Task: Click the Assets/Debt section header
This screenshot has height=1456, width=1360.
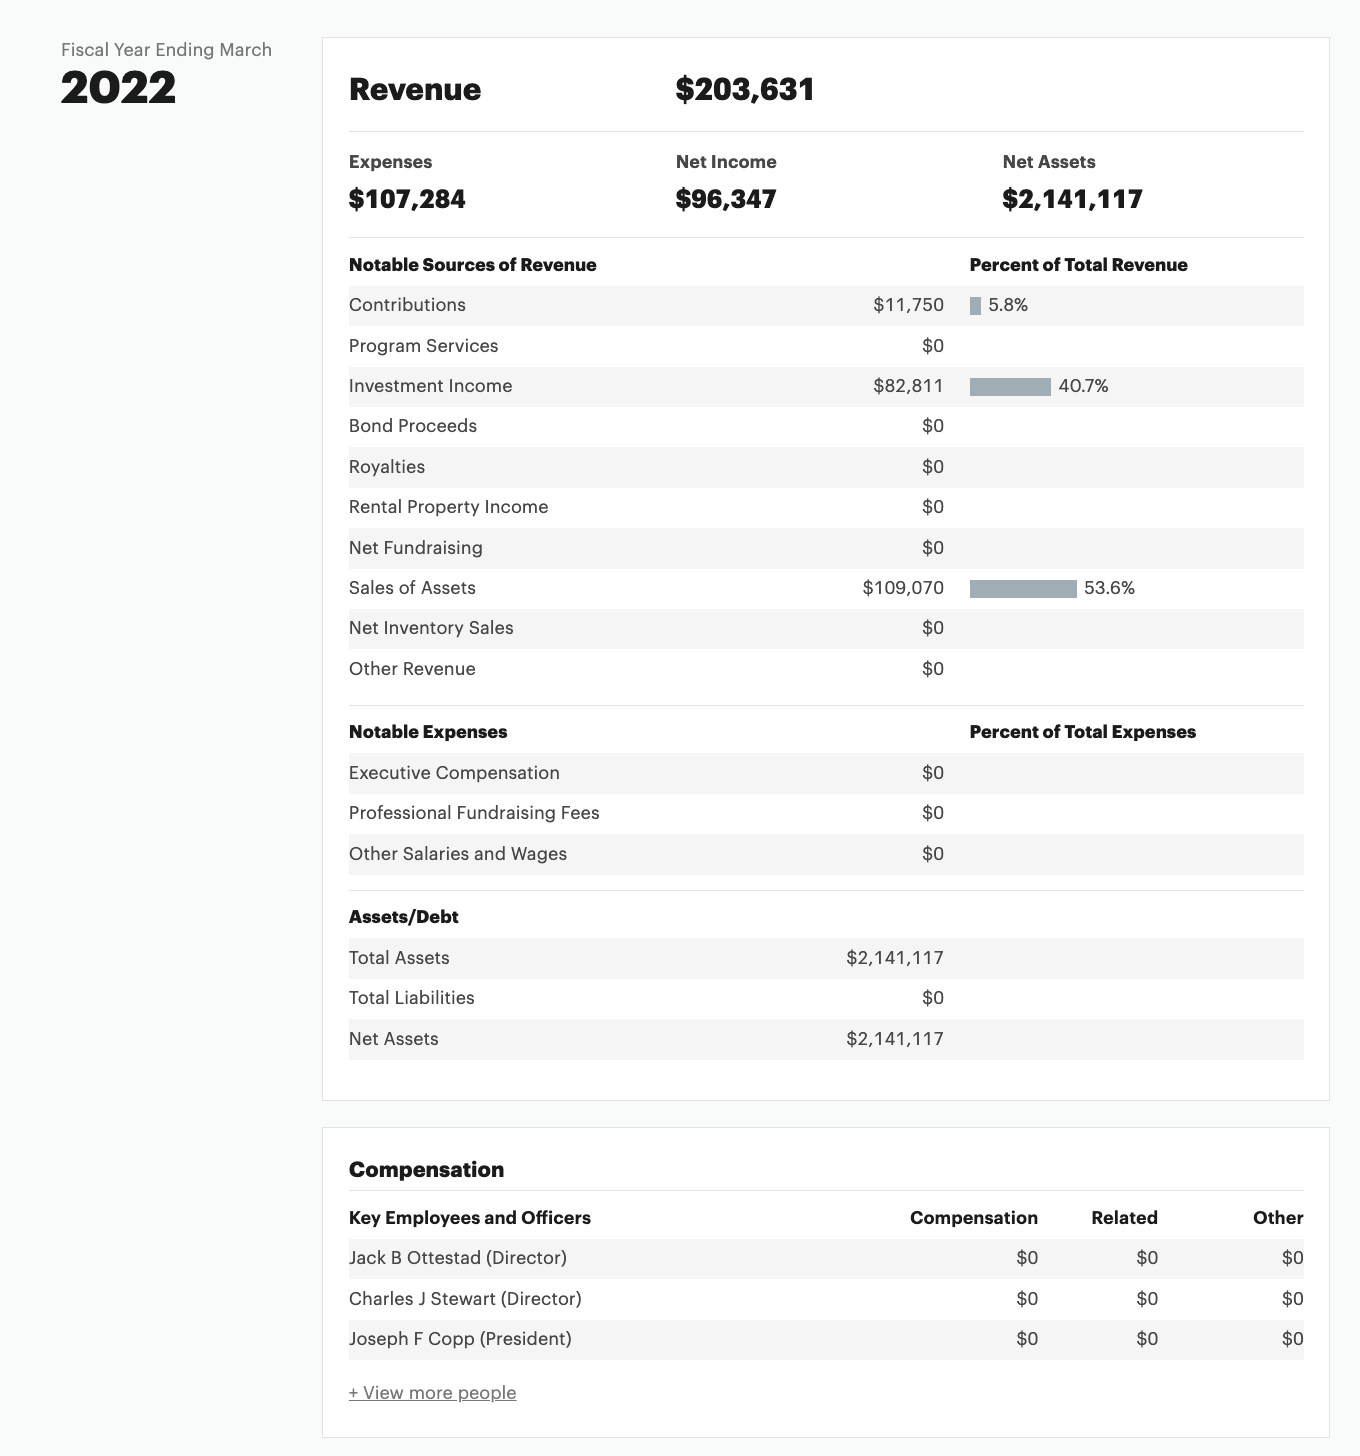Action: [403, 917]
